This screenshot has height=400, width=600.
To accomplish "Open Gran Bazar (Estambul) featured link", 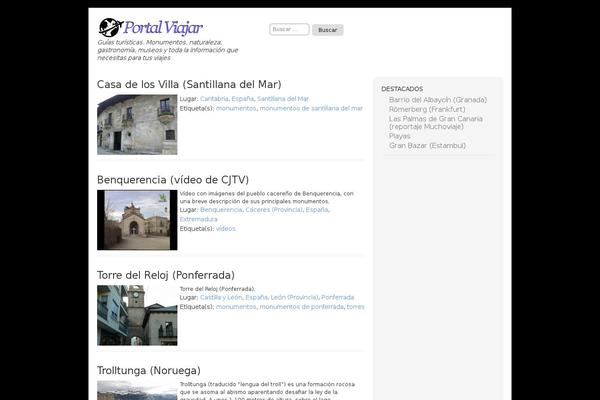I will 427,146.
